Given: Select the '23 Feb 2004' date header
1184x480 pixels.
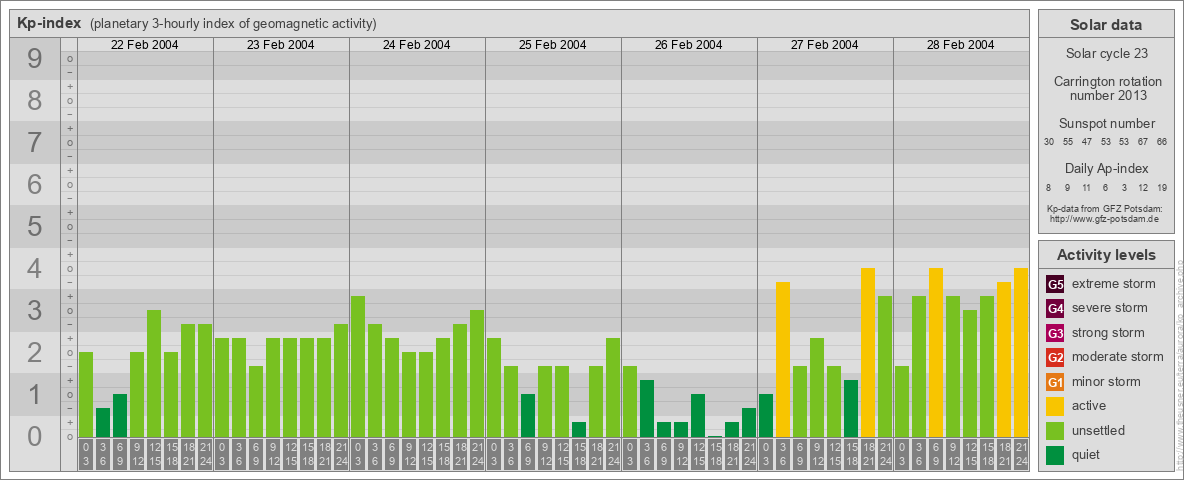Looking at the screenshot, I should 281,45.
